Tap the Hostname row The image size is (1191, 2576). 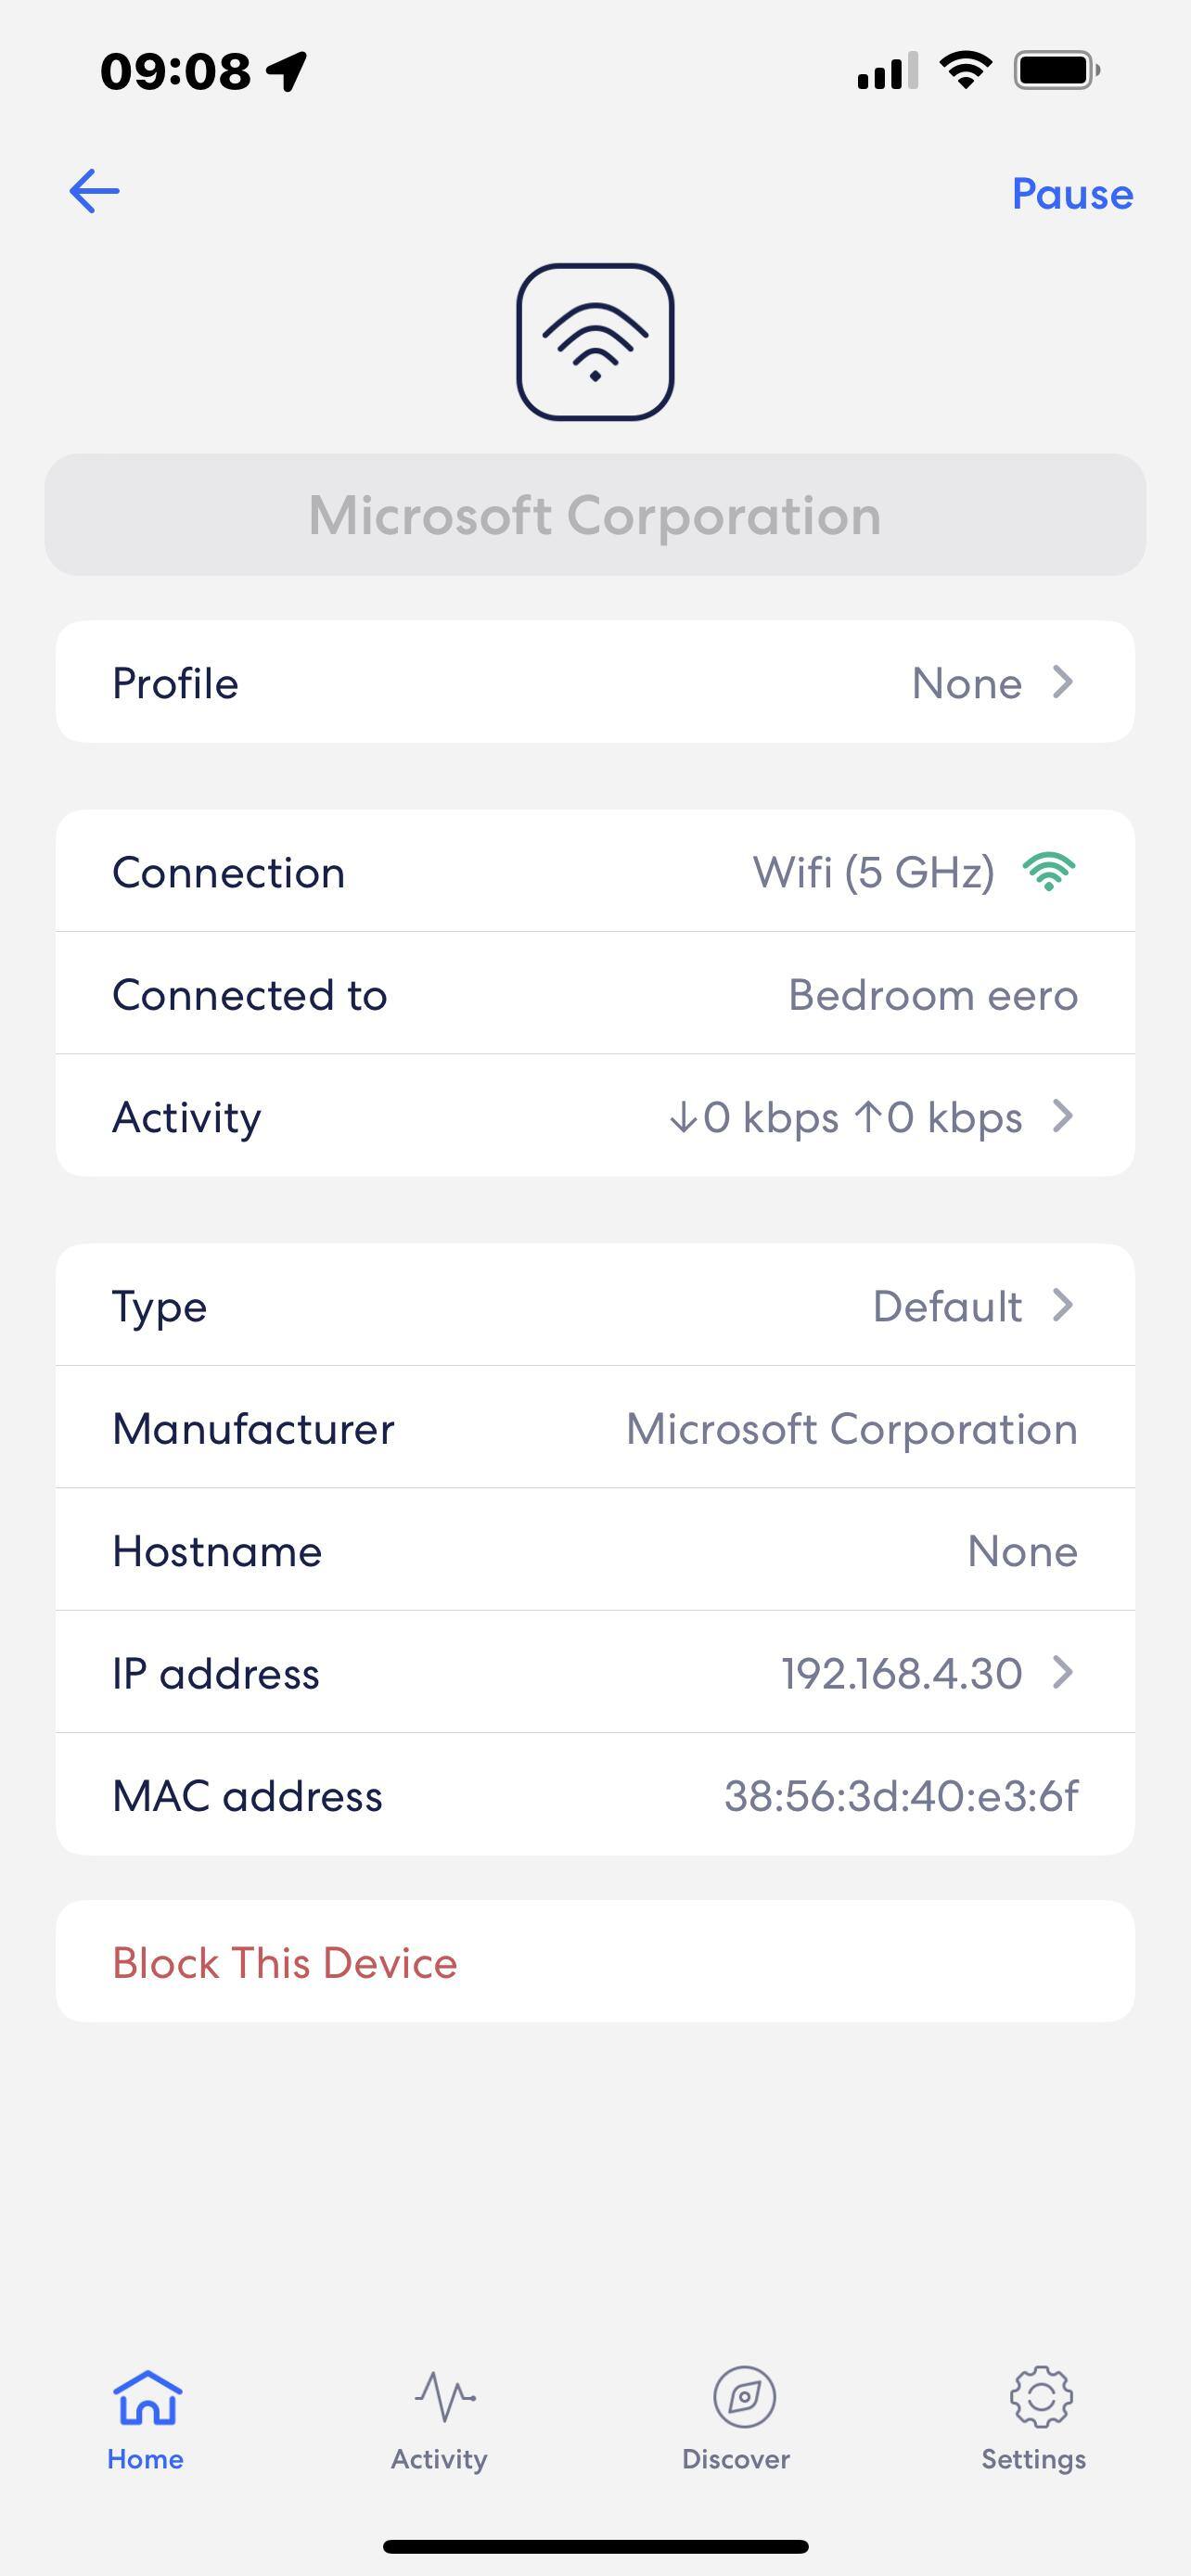tap(595, 1551)
